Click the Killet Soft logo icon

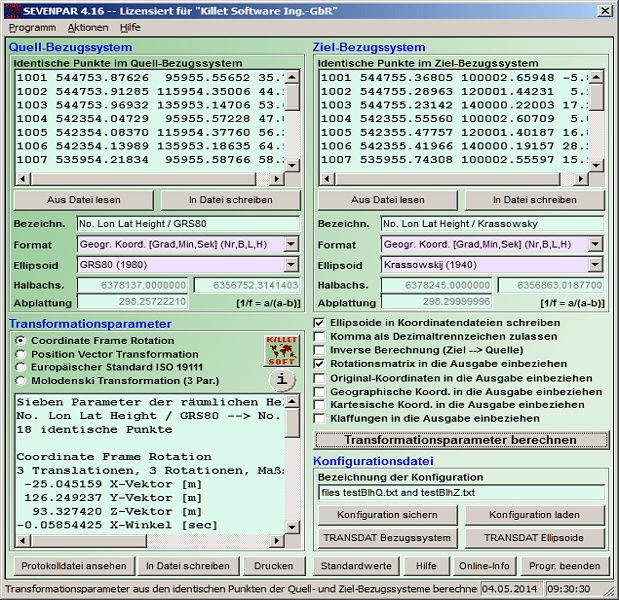281,351
